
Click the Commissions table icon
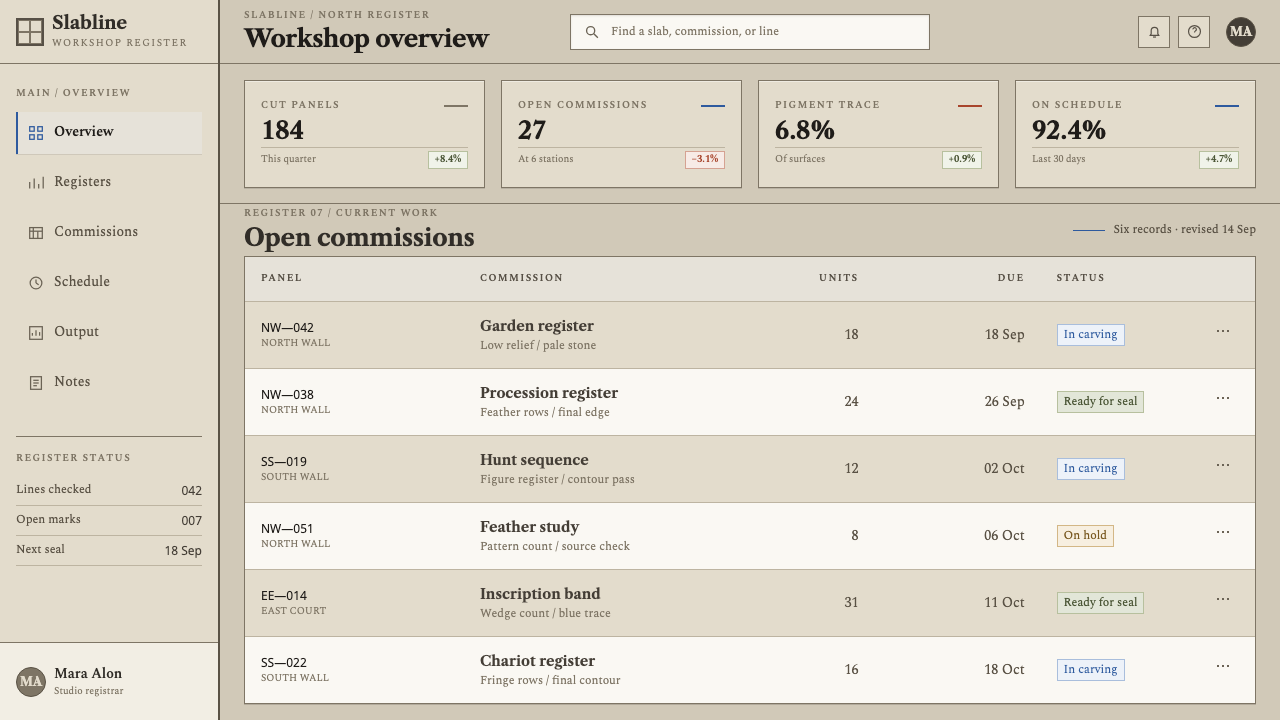36,233
